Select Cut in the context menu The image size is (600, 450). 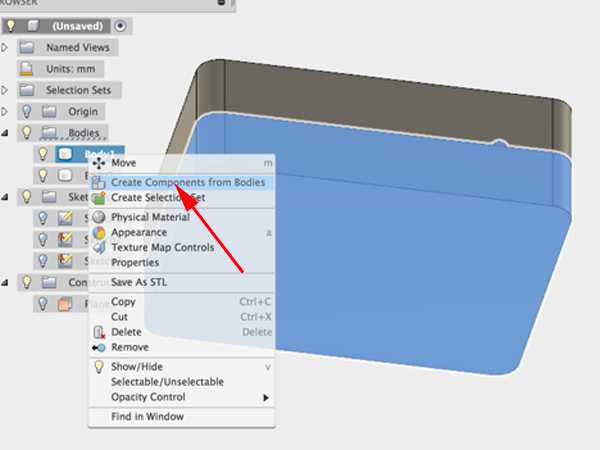tap(181, 317)
